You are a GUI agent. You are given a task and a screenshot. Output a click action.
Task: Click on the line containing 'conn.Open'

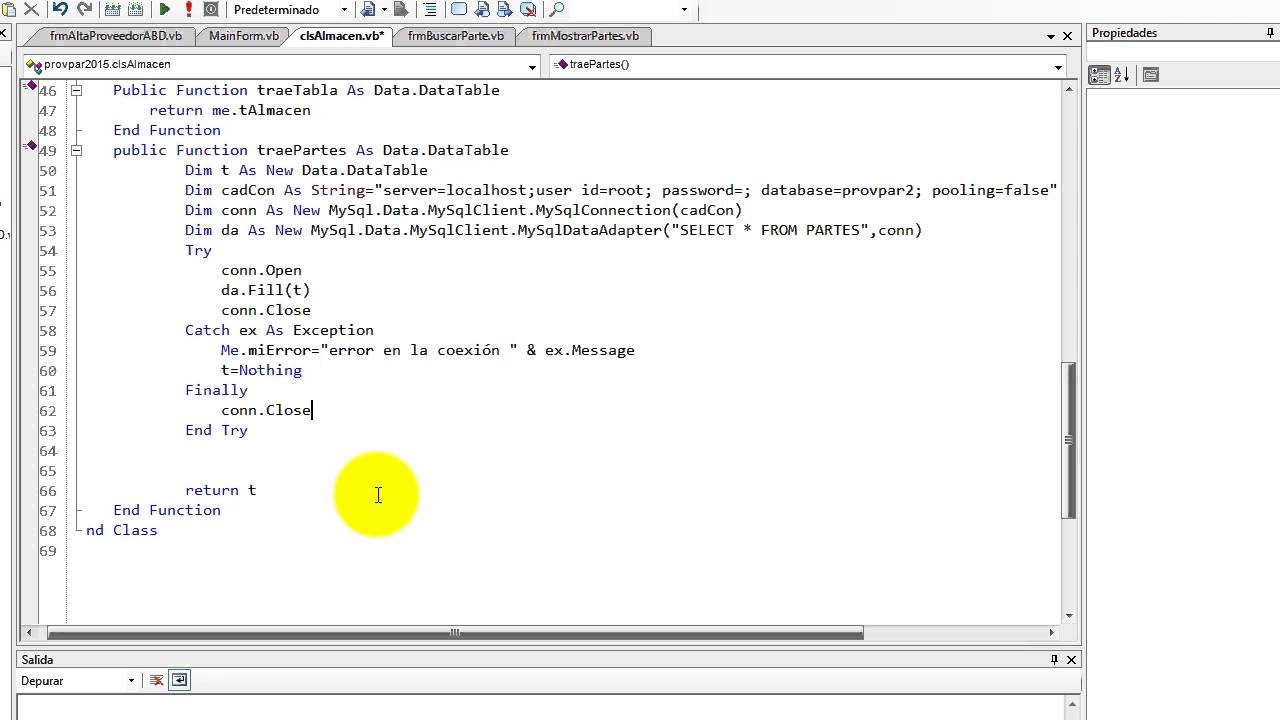[261, 270]
